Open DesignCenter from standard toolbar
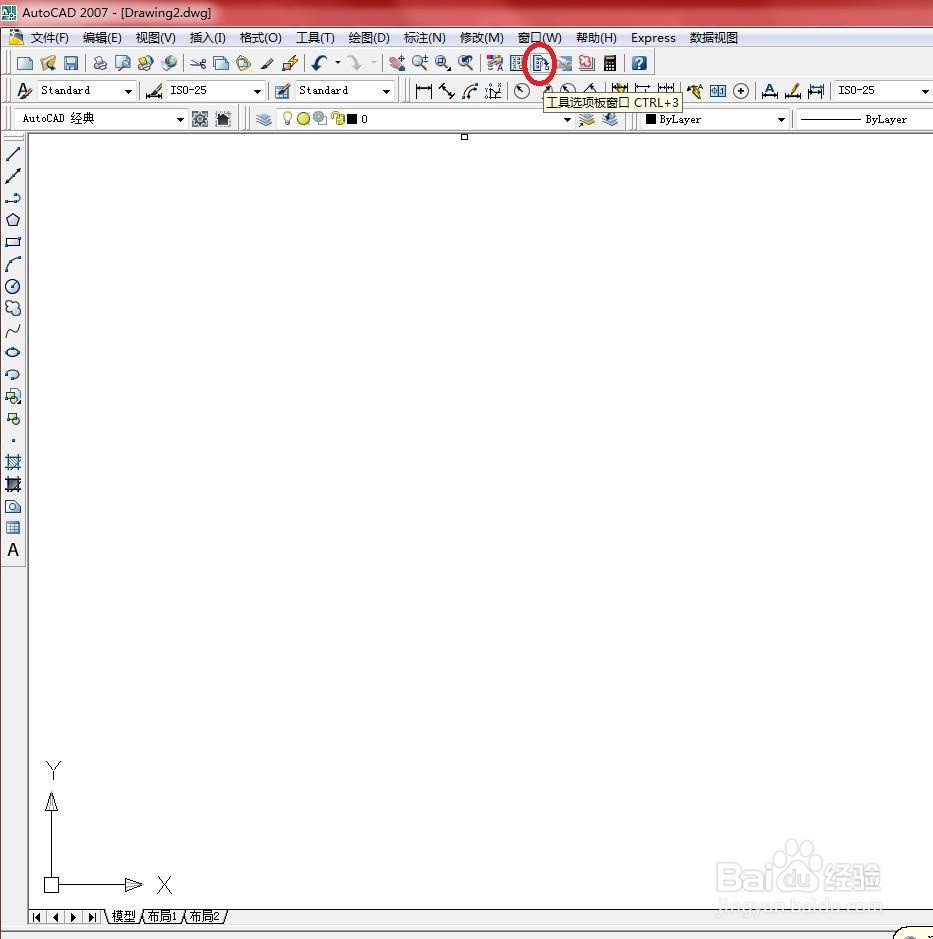Screen dimensions: 933x939 click(x=517, y=63)
